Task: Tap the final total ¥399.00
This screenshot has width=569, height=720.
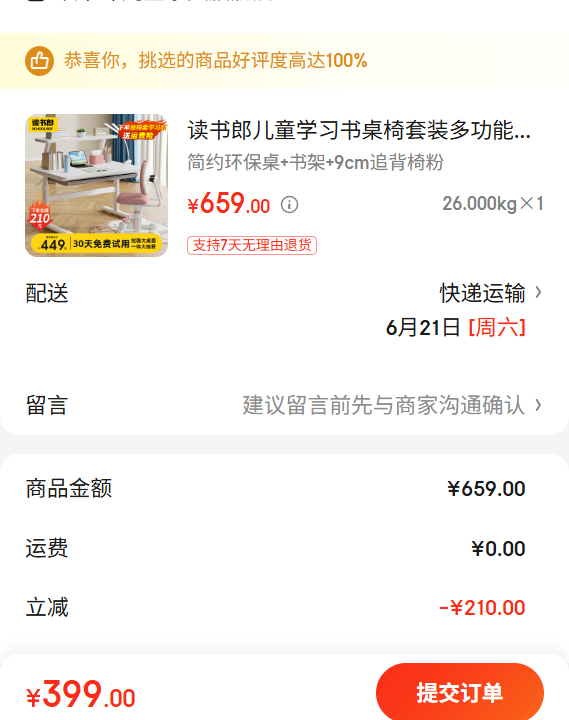Action: (81, 694)
